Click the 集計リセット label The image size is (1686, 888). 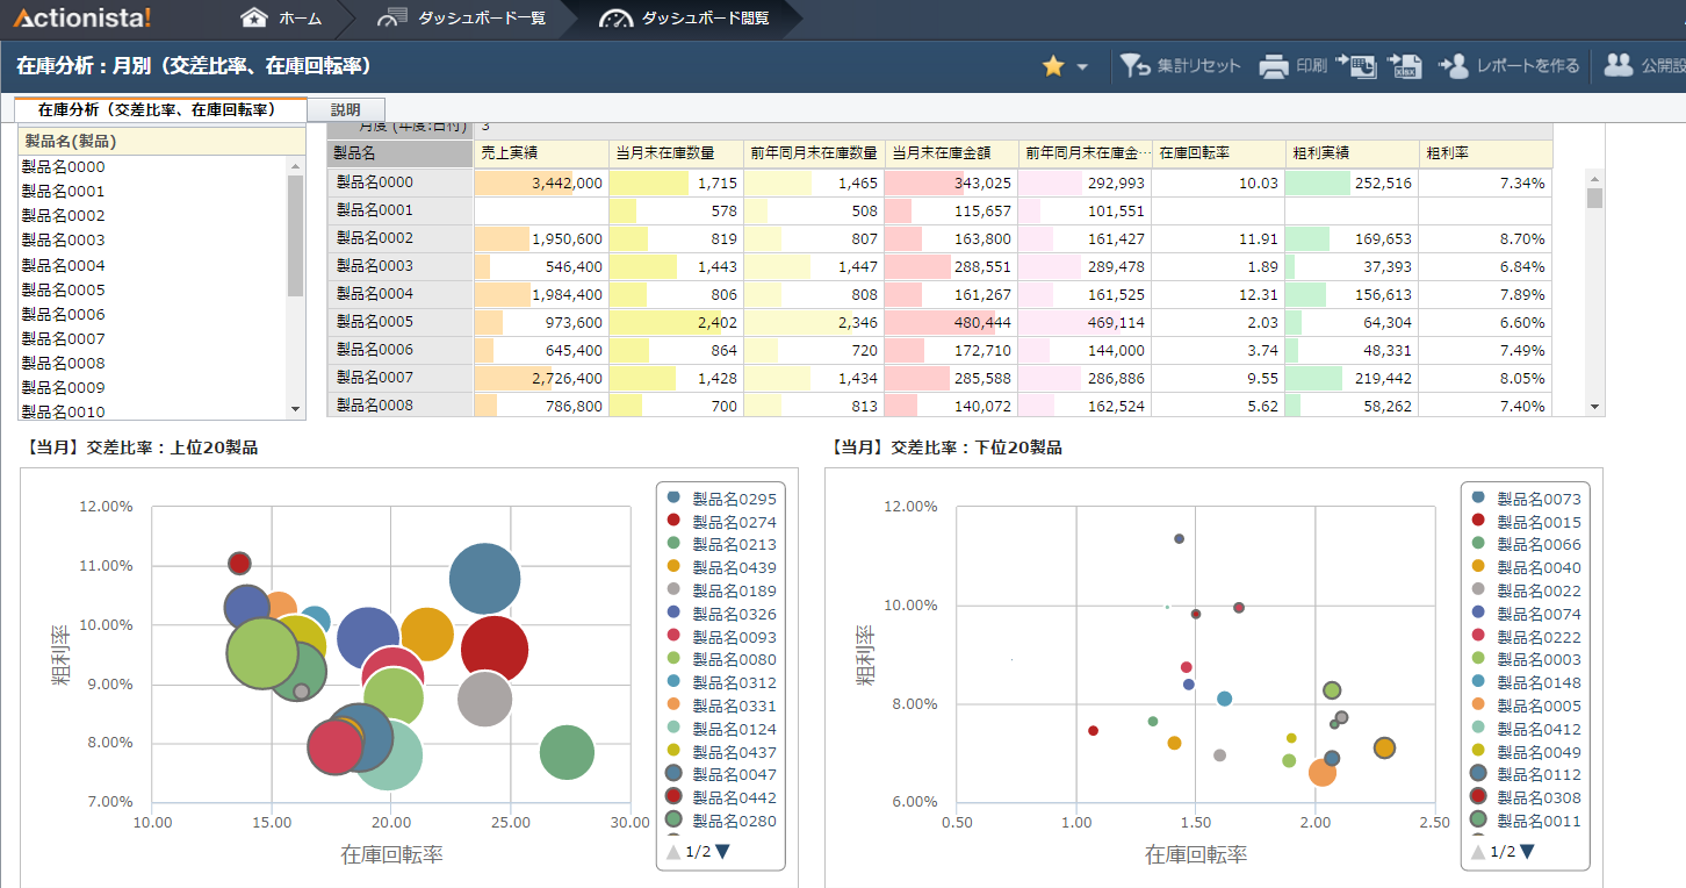pos(1198,66)
